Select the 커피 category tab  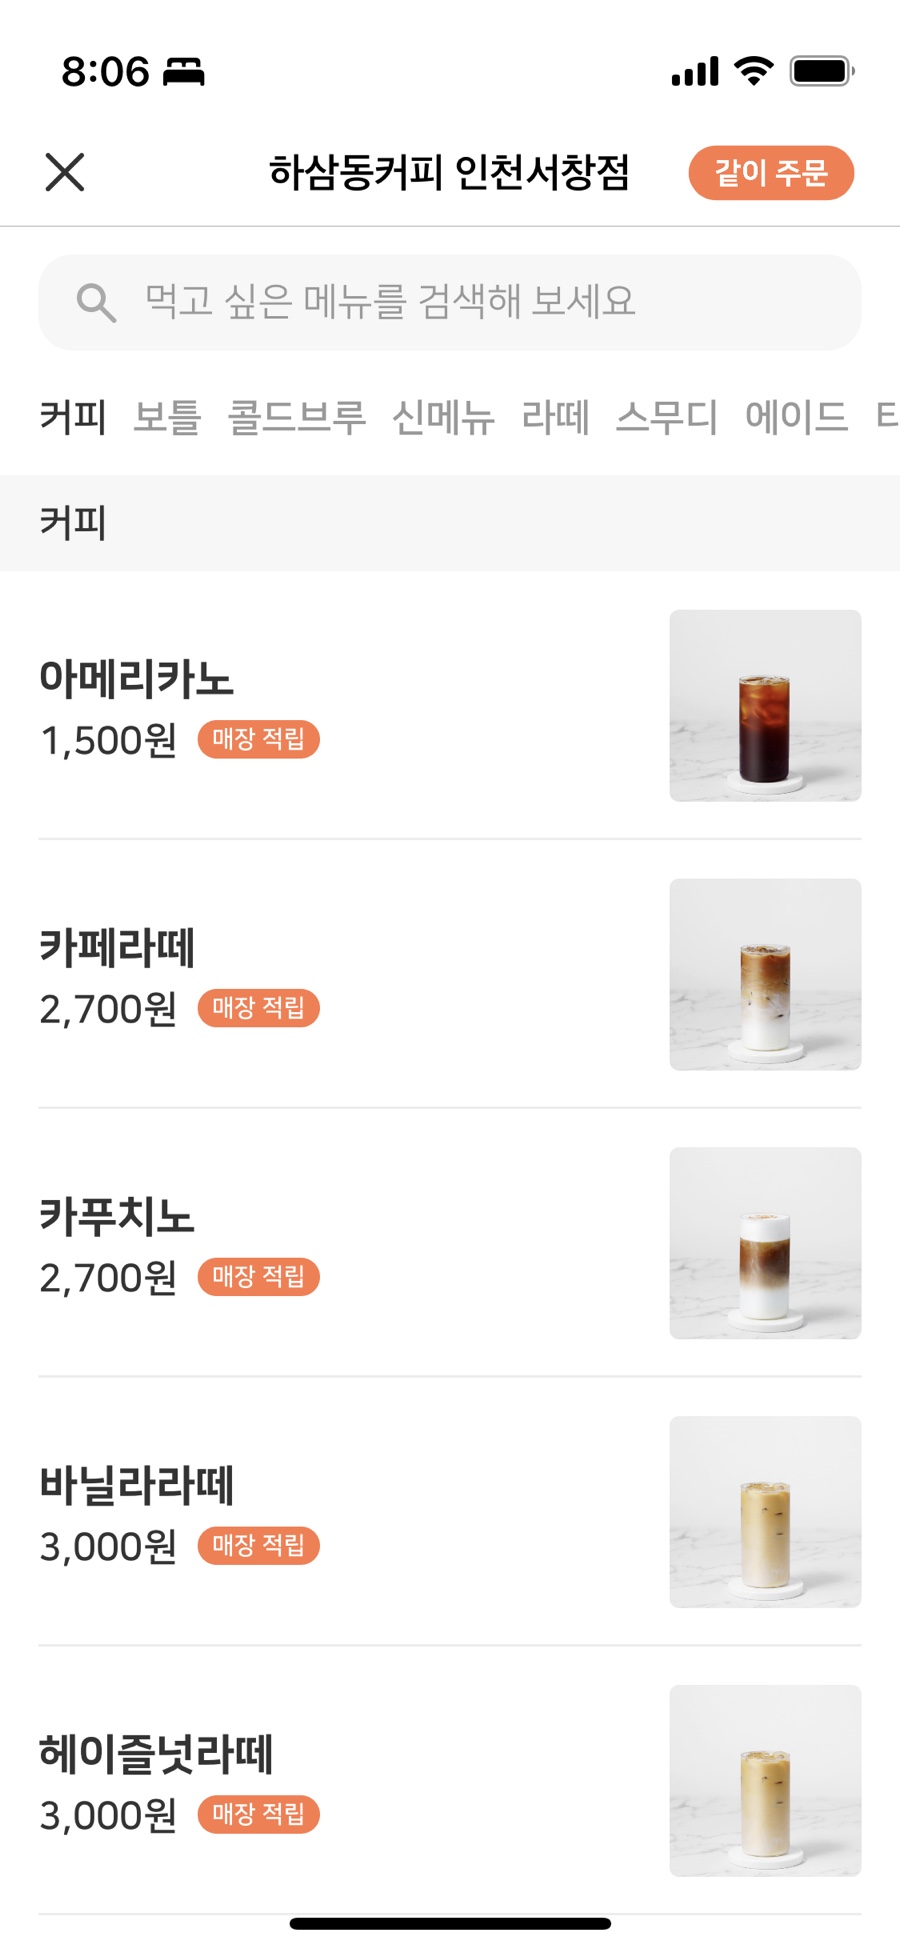click(73, 417)
